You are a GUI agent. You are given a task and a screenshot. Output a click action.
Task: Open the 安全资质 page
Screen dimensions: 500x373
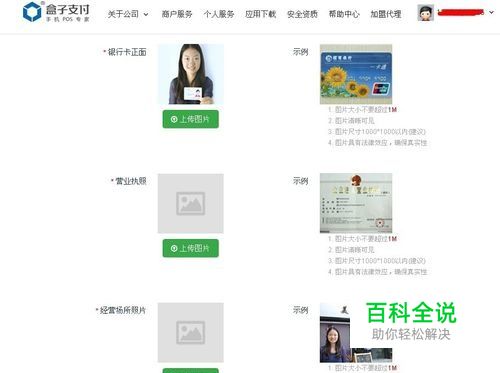point(302,14)
